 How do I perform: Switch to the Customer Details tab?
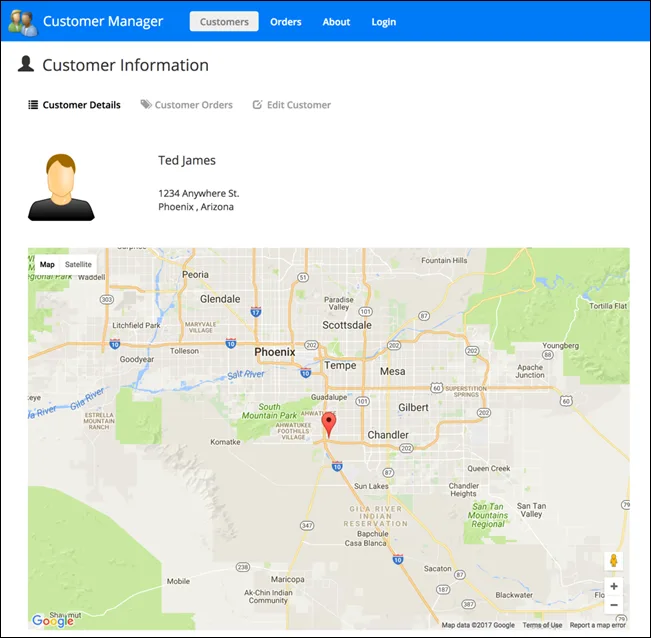[75, 105]
